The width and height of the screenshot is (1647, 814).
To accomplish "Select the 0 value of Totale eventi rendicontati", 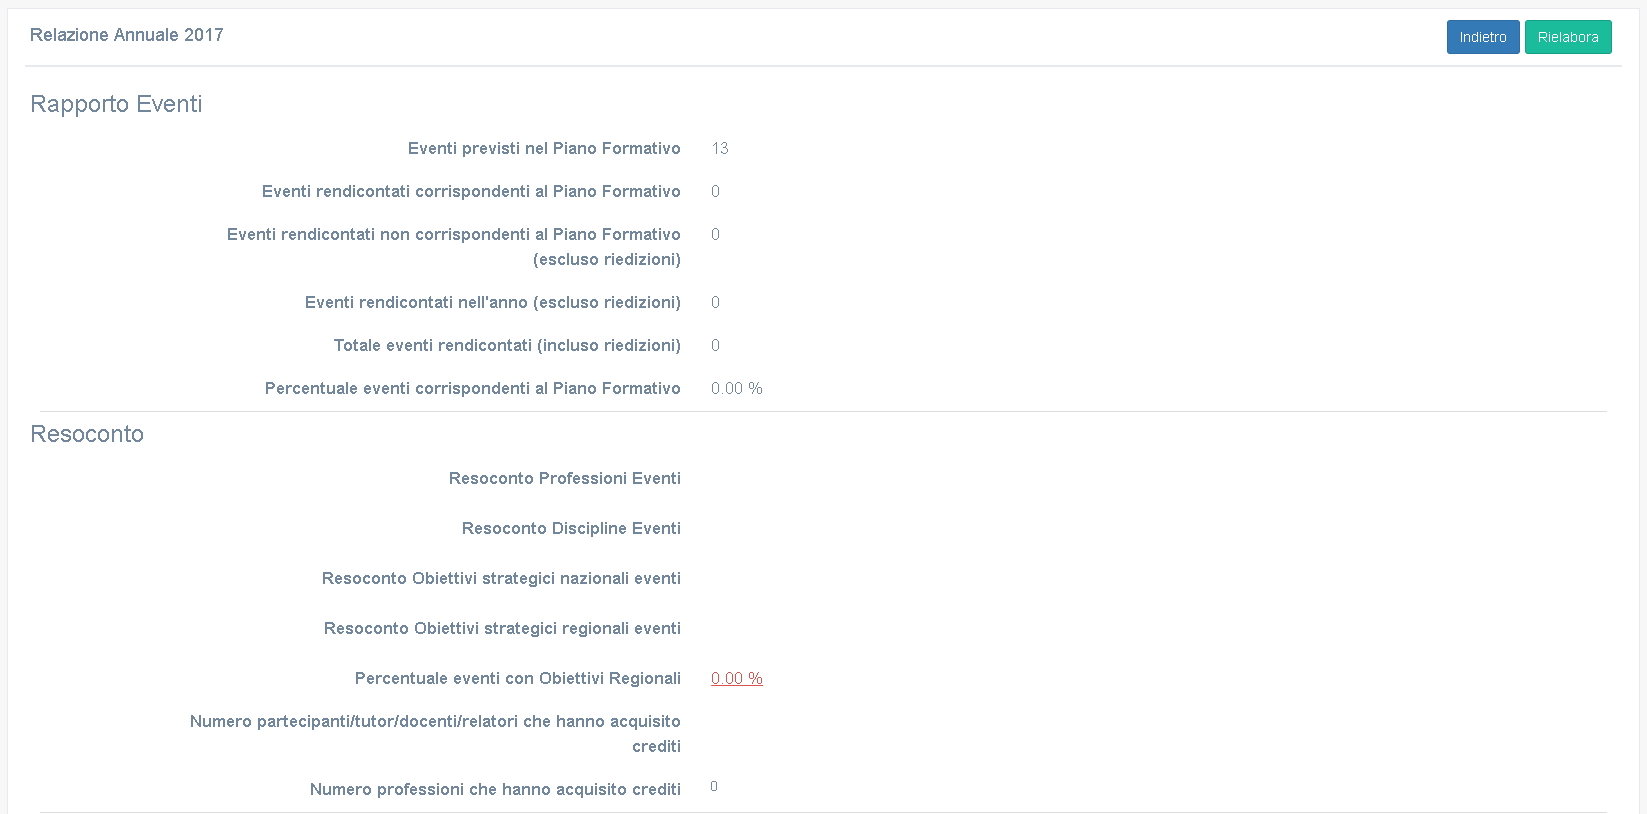I will pyautogui.click(x=715, y=345).
